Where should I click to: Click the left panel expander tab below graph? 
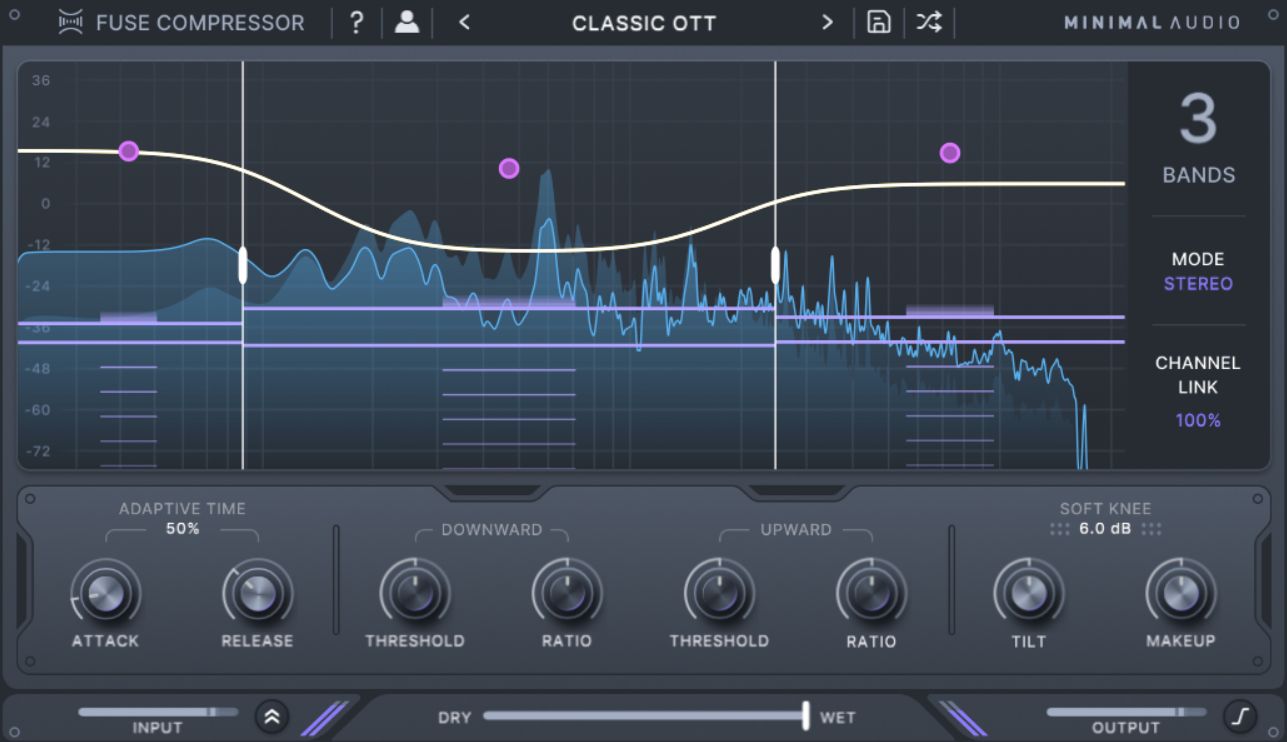(491, 491)
